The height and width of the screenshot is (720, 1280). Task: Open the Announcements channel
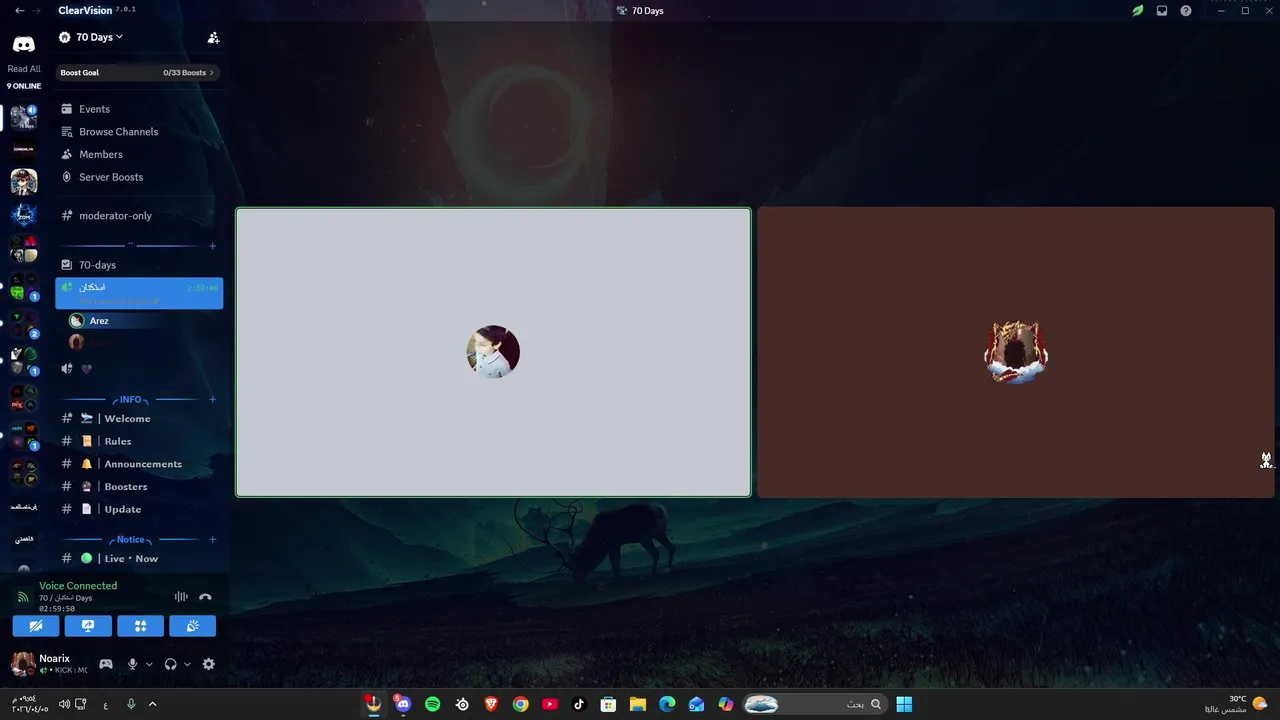point(138,464)
